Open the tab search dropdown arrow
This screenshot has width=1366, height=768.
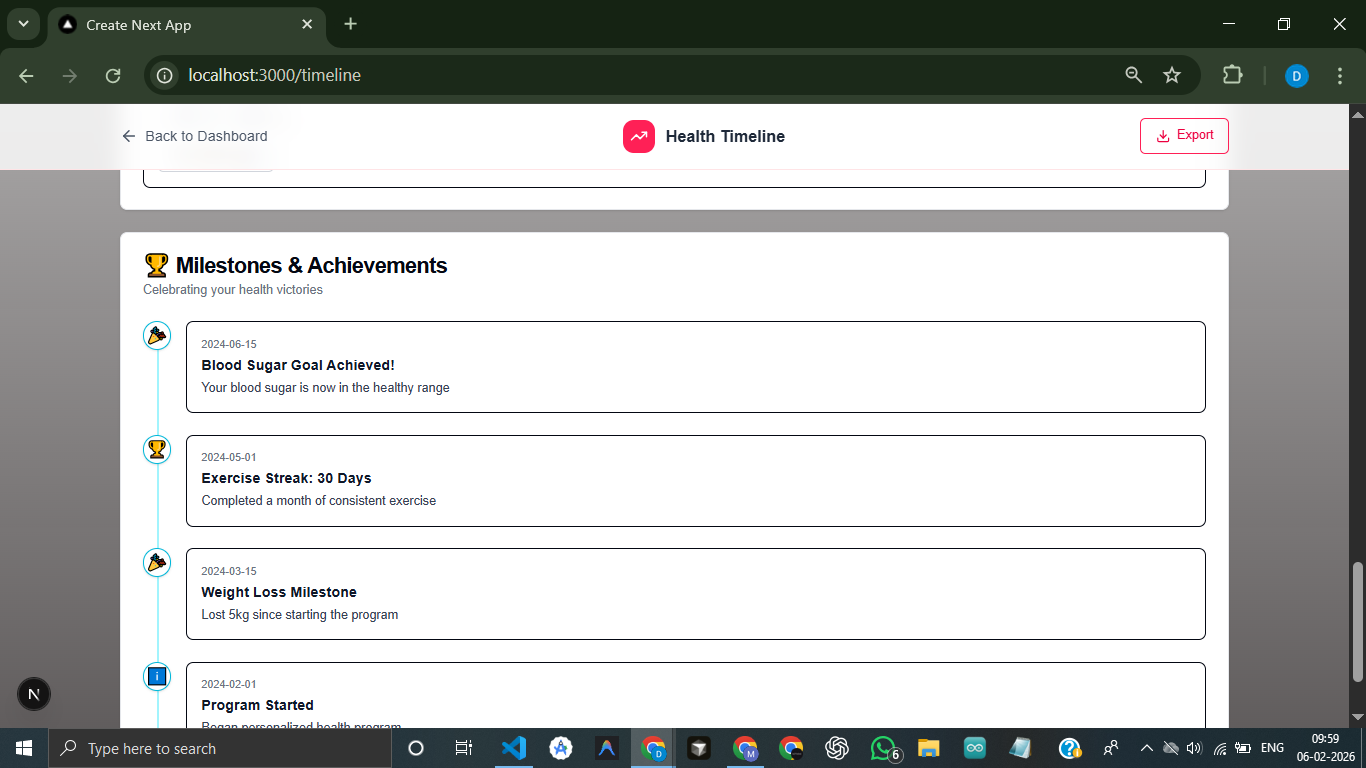(23, 24)
